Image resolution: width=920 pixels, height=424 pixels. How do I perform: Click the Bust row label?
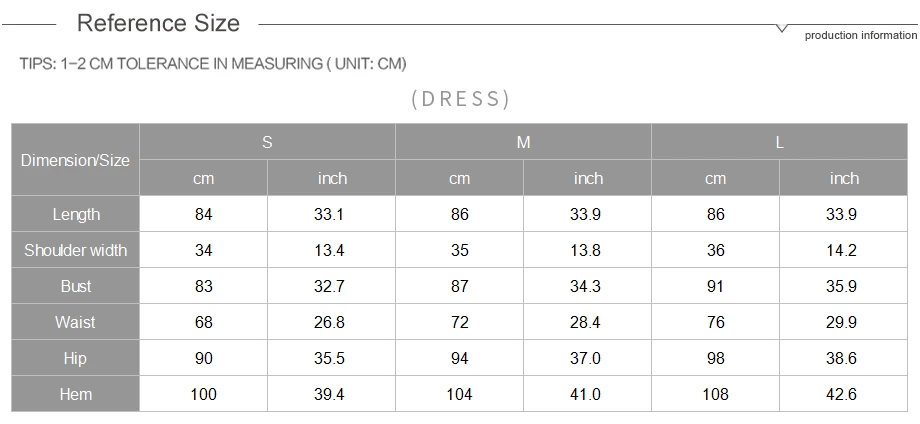(75, 286)
